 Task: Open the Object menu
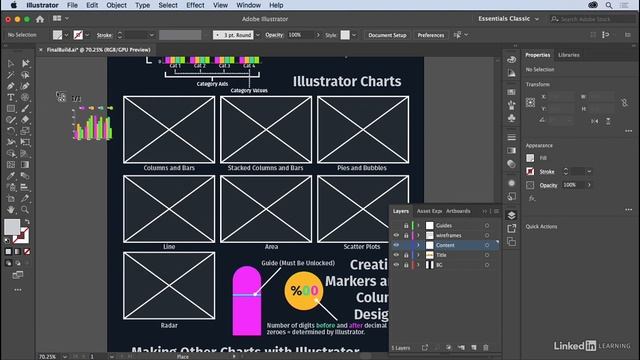[x=116, y=5]
